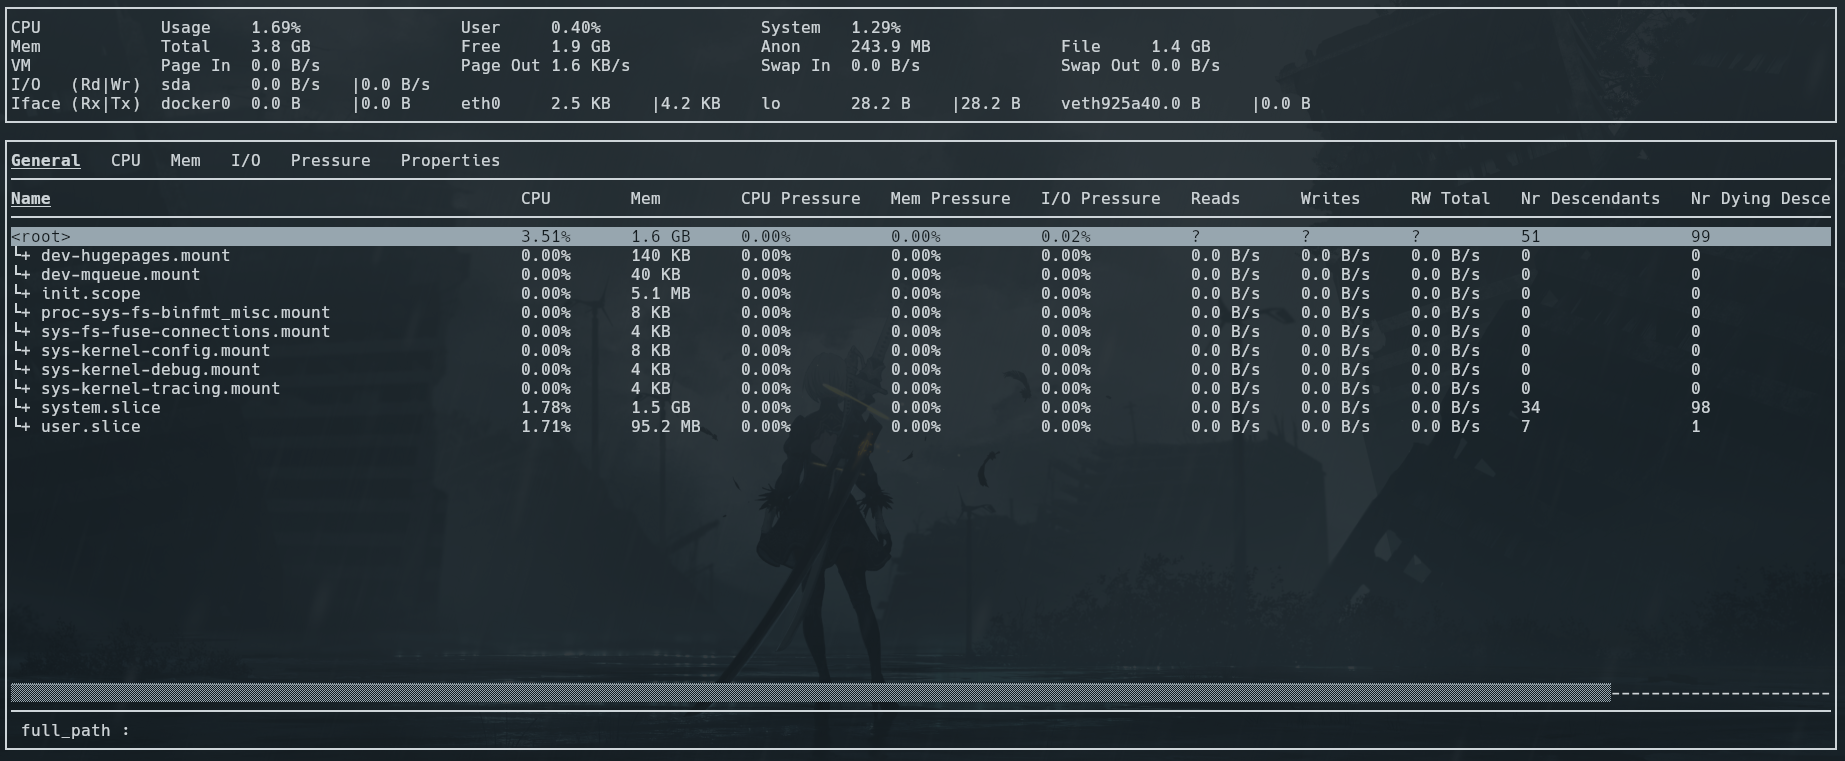The image size is (1845, 761).
Task: Click the Nr Descendants column header
Action: tap(1590, 198)
